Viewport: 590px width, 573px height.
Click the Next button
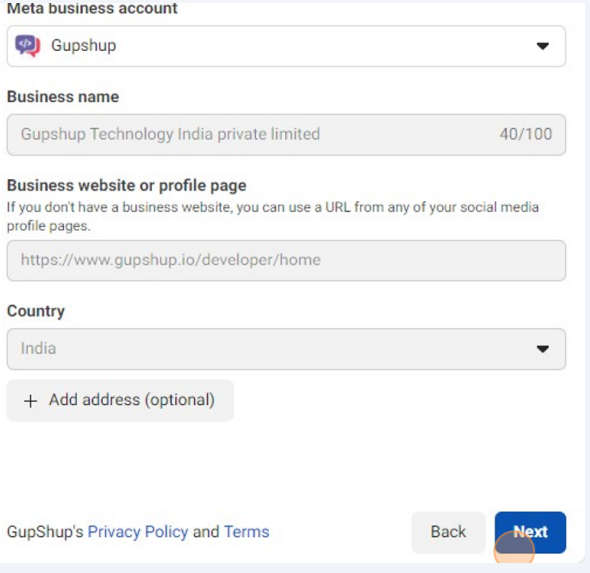530,532
